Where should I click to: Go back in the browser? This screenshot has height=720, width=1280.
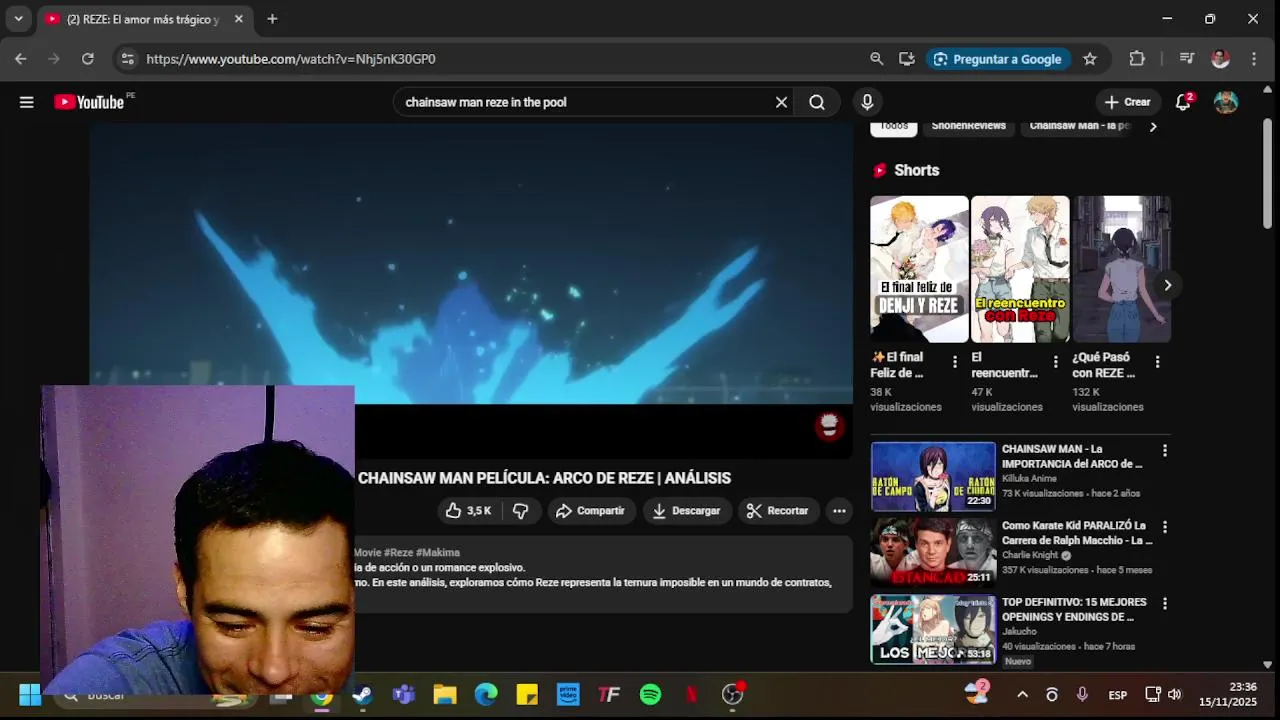click(x=20, y=59)
